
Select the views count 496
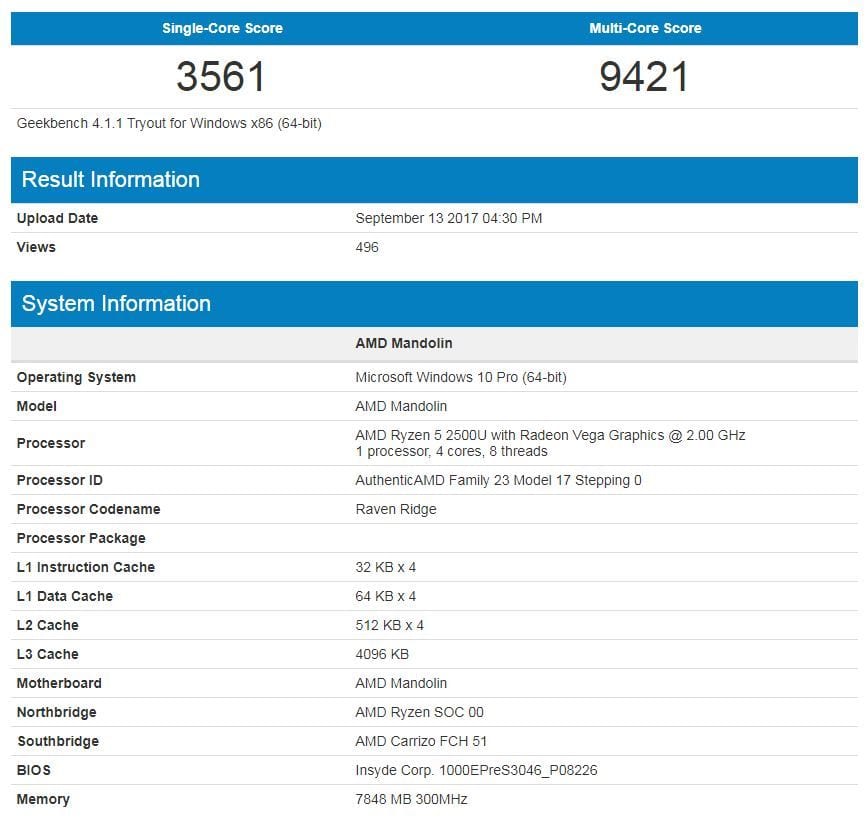tap(367, 247)
